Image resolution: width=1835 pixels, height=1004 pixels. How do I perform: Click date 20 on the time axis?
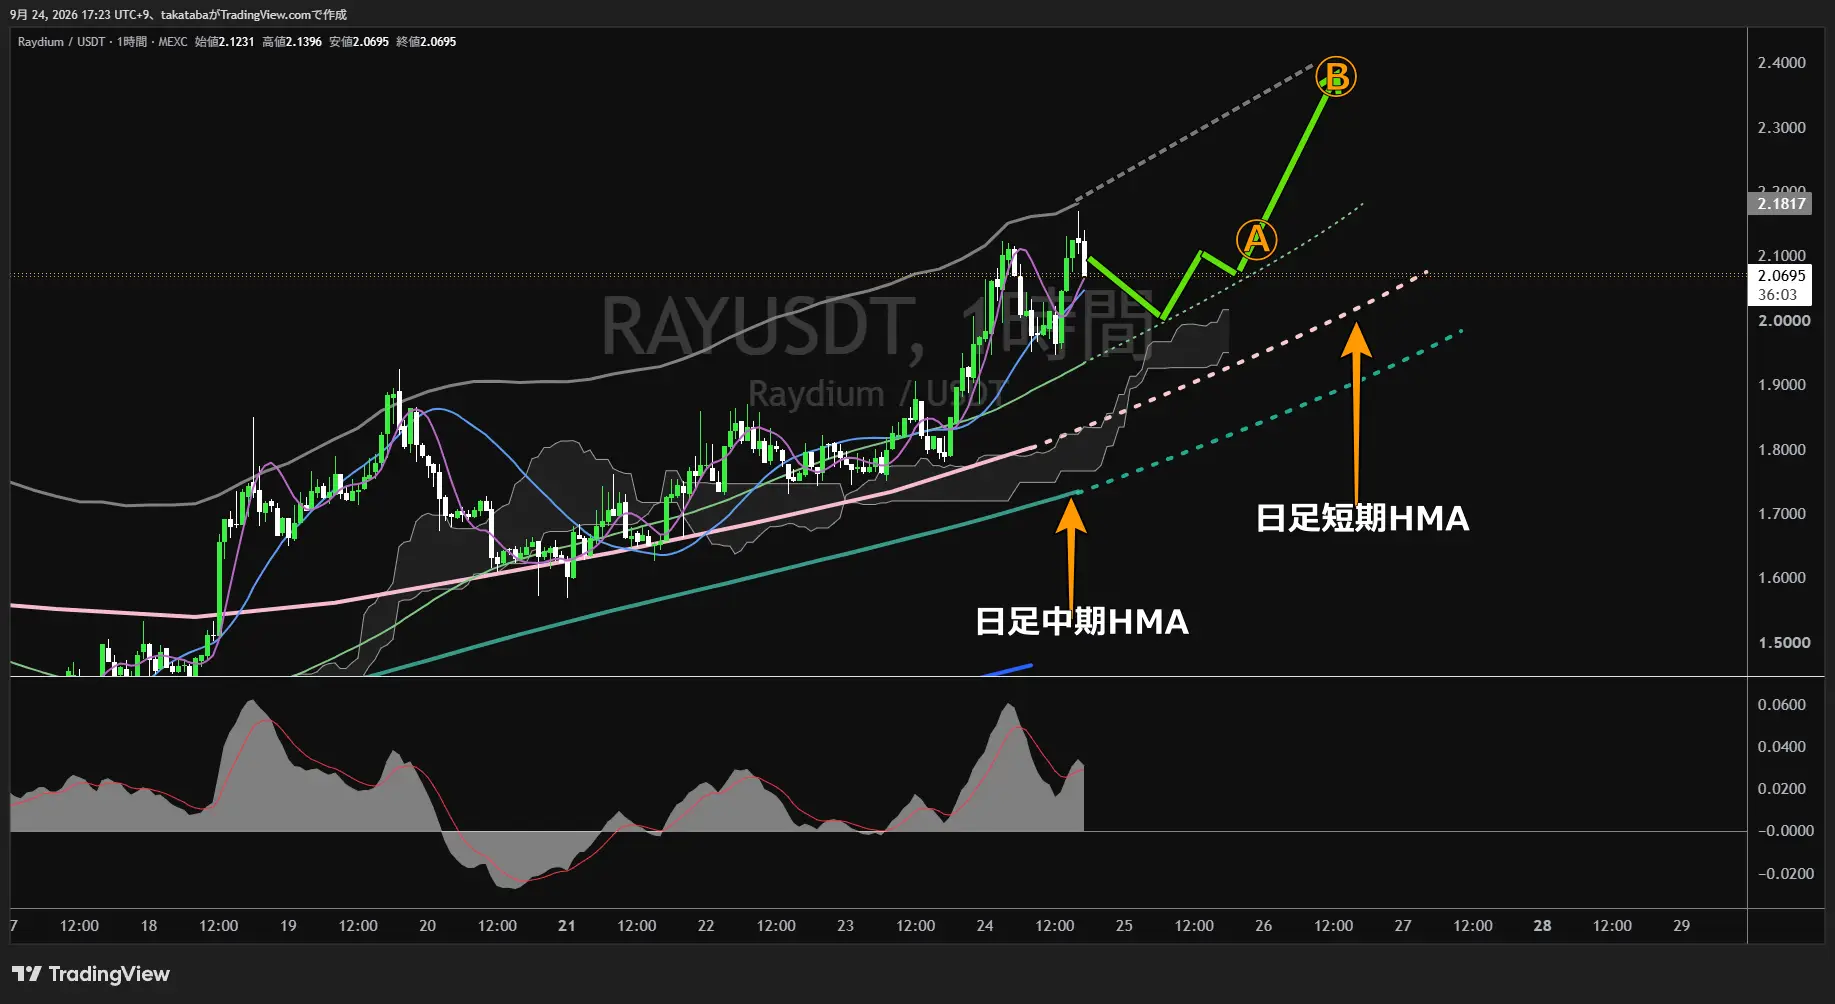427,926
